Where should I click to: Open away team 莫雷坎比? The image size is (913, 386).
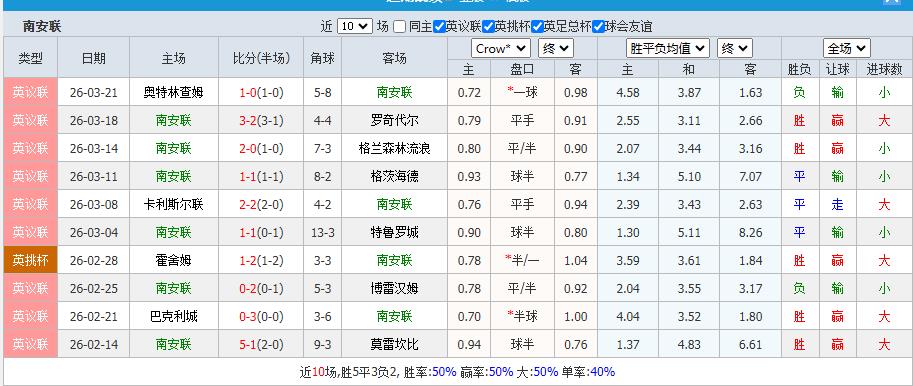pyautogui.click(x=394, y=344)
